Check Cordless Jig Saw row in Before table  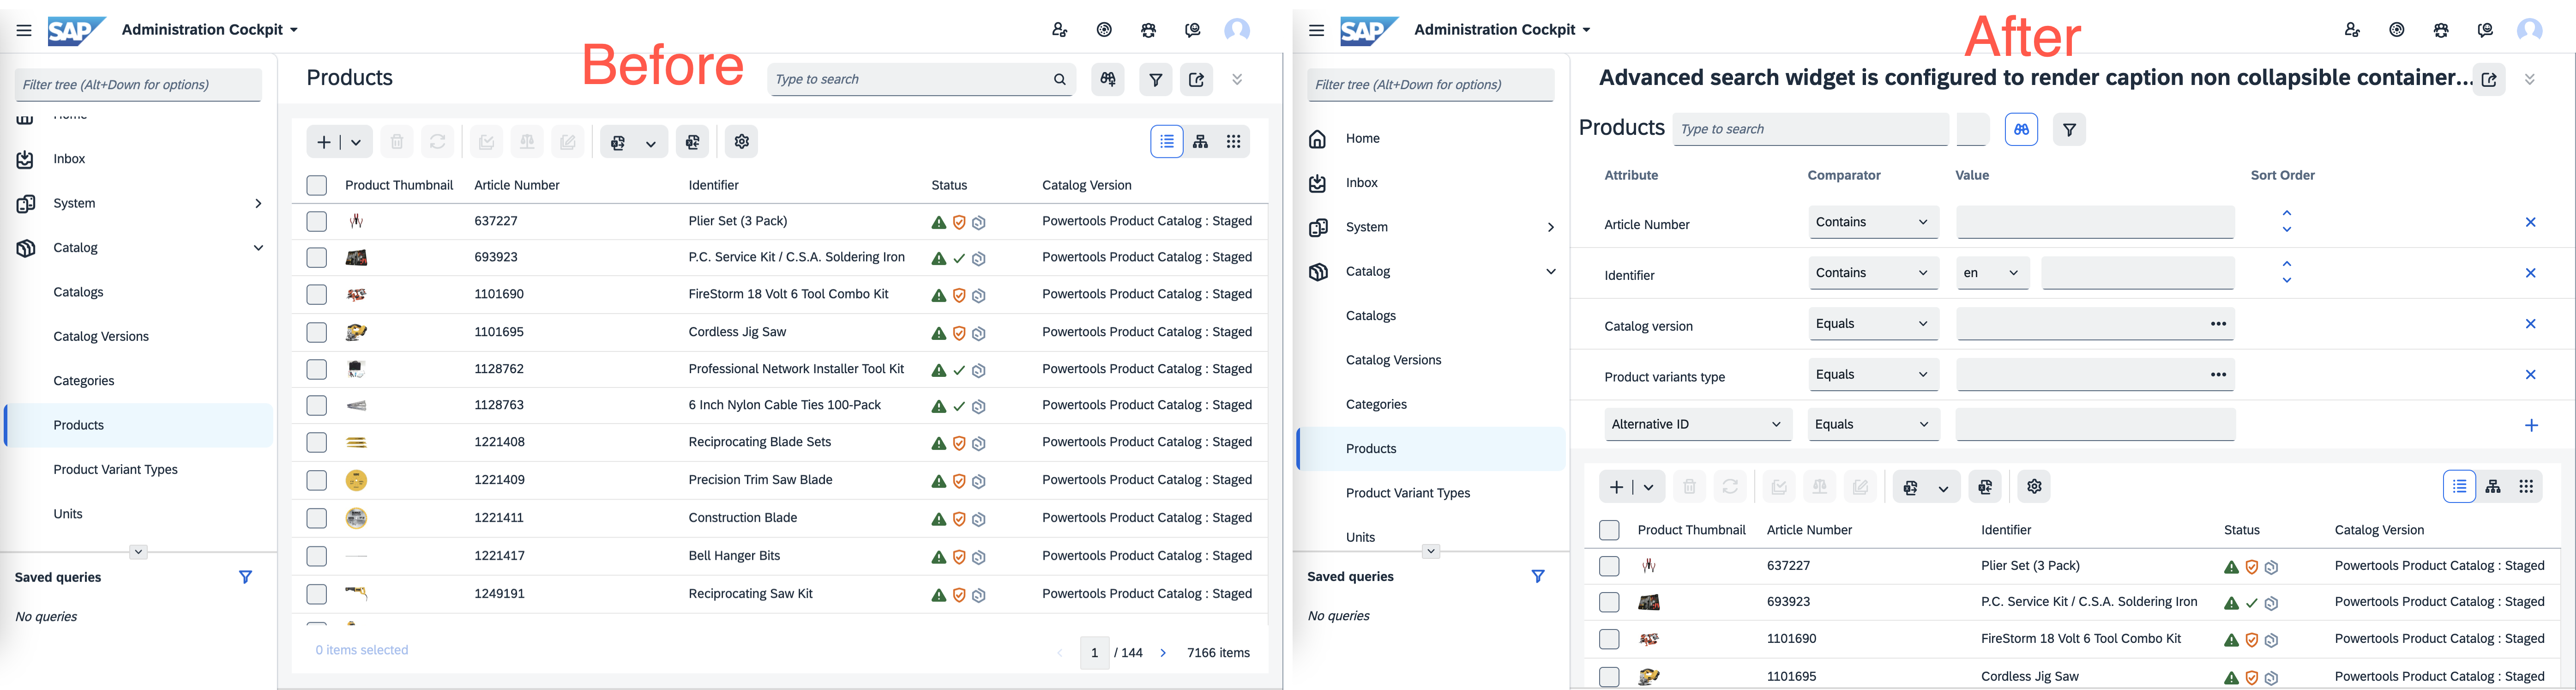(x=317, y=332)
